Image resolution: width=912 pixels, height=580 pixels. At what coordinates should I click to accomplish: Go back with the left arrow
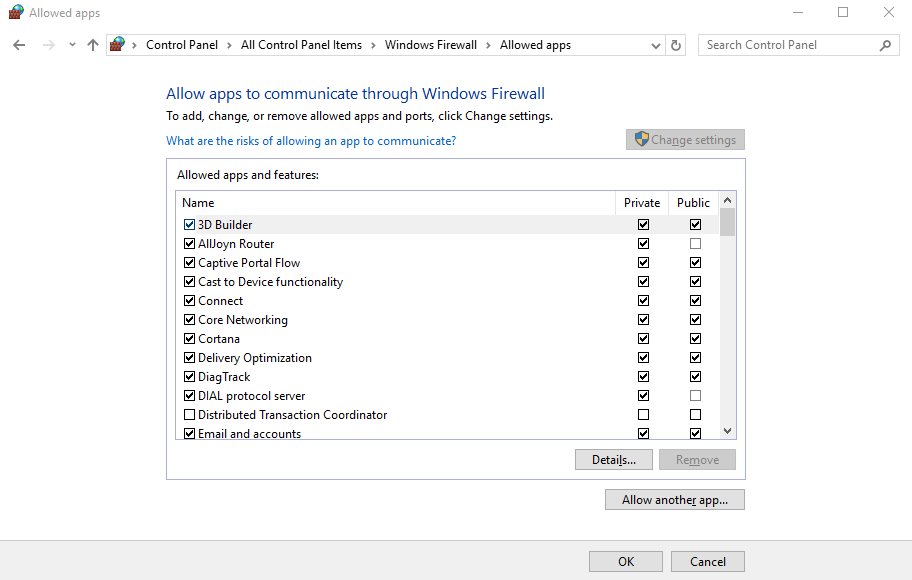click(19, 45)
